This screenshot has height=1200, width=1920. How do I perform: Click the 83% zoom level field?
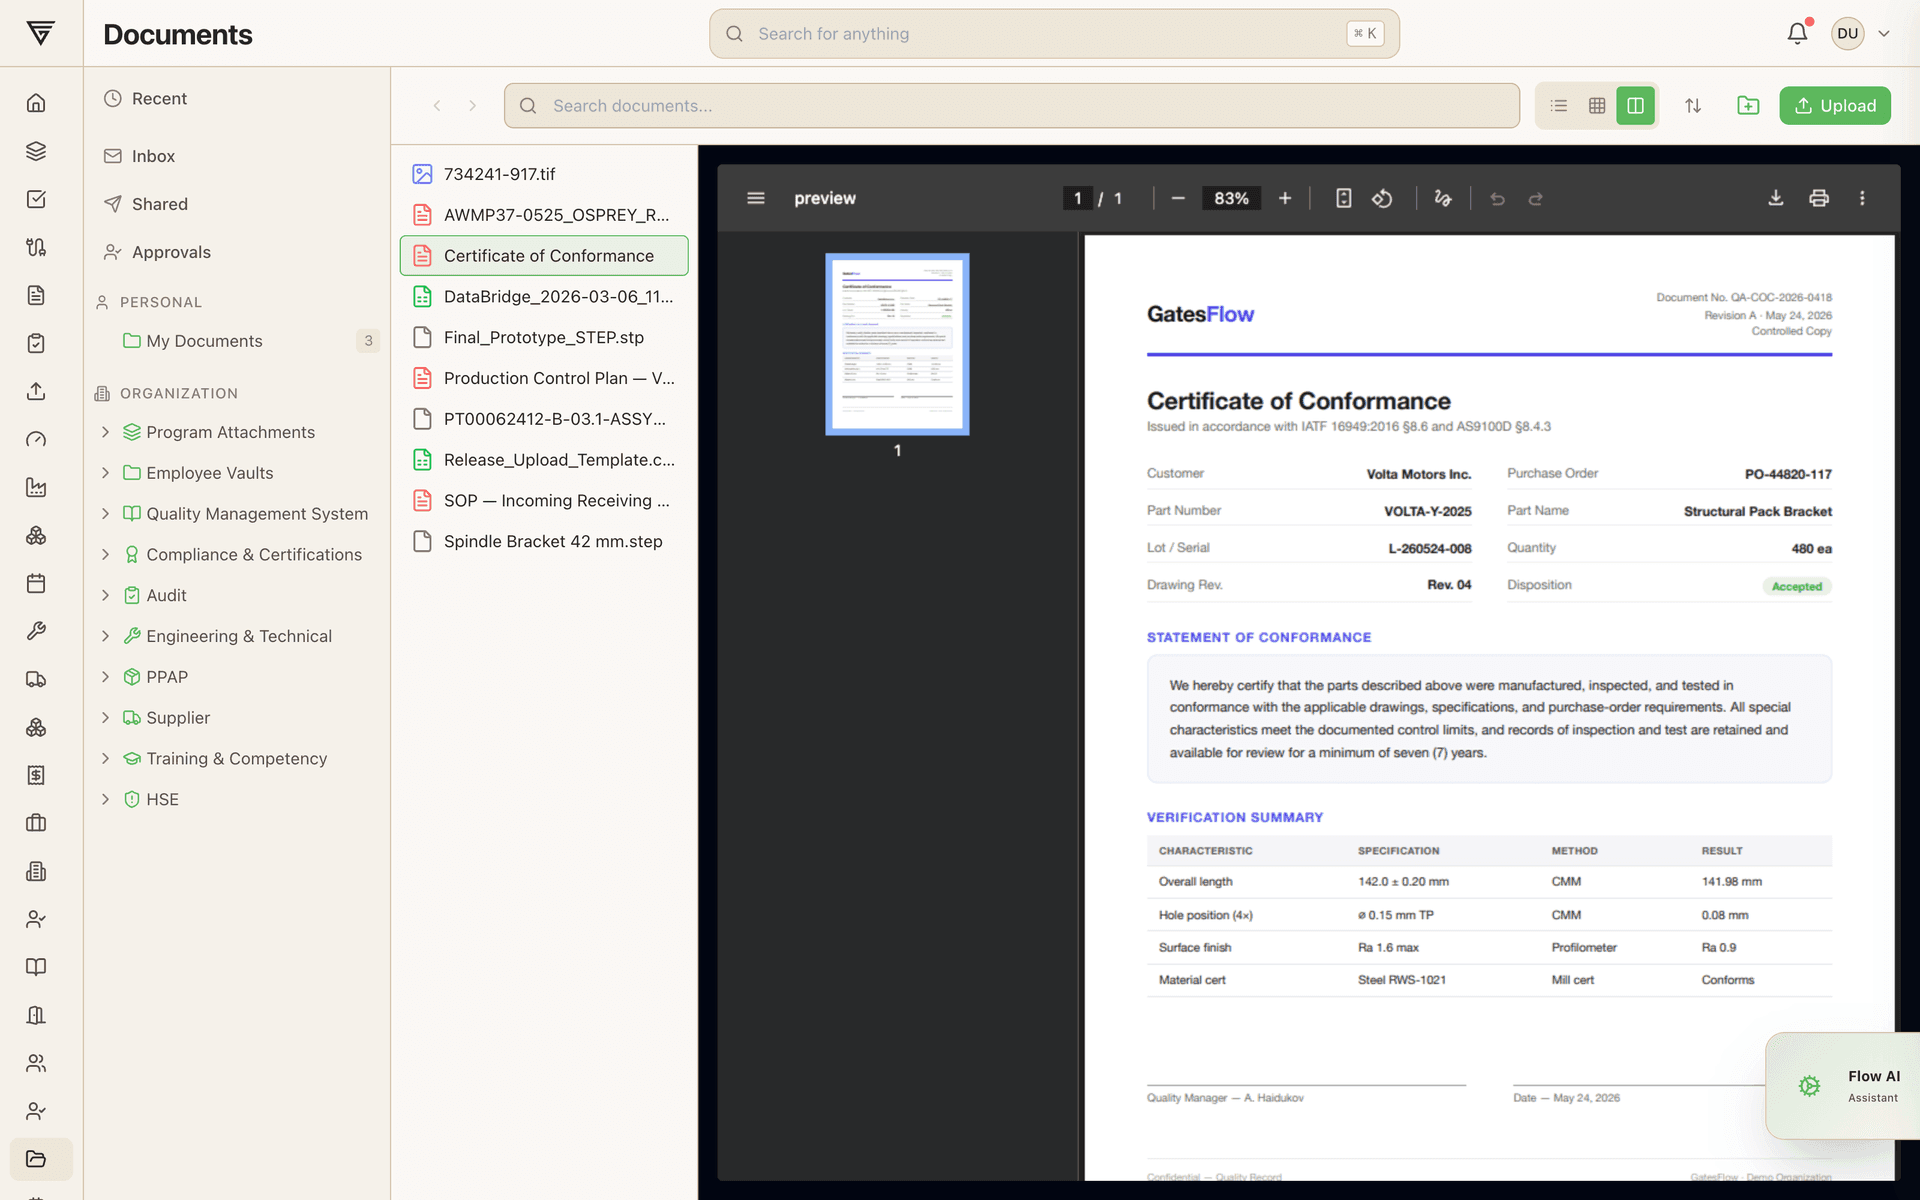click(1231, 198)
